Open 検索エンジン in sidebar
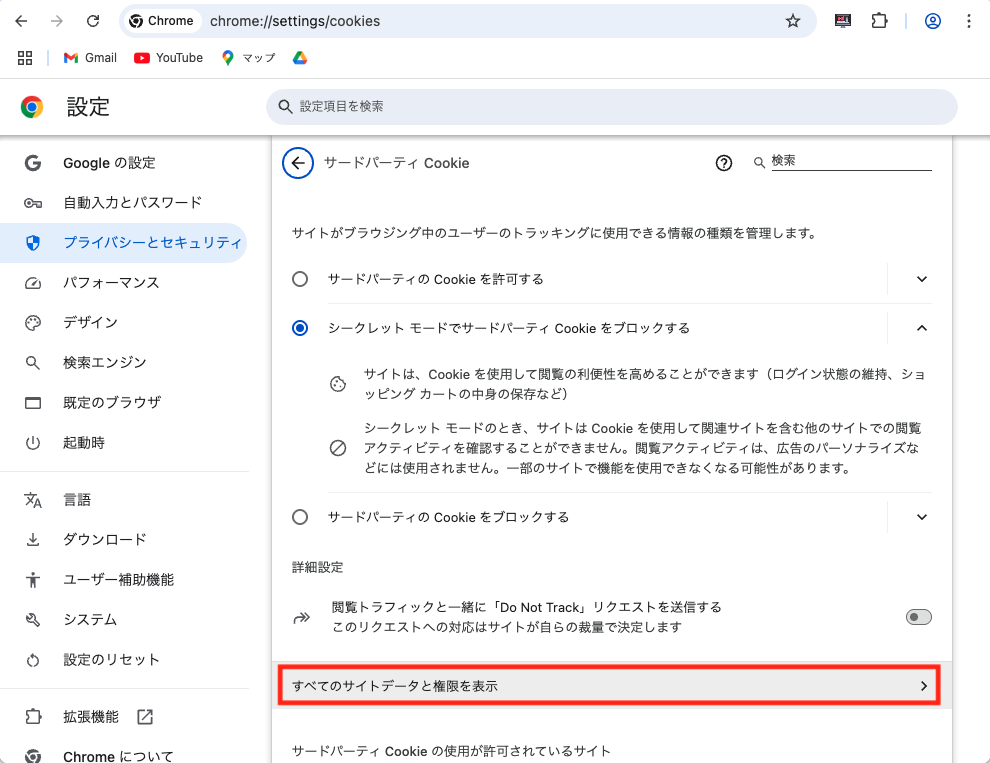Viewport: 990px width, 763px height. (x=124, y=363)
